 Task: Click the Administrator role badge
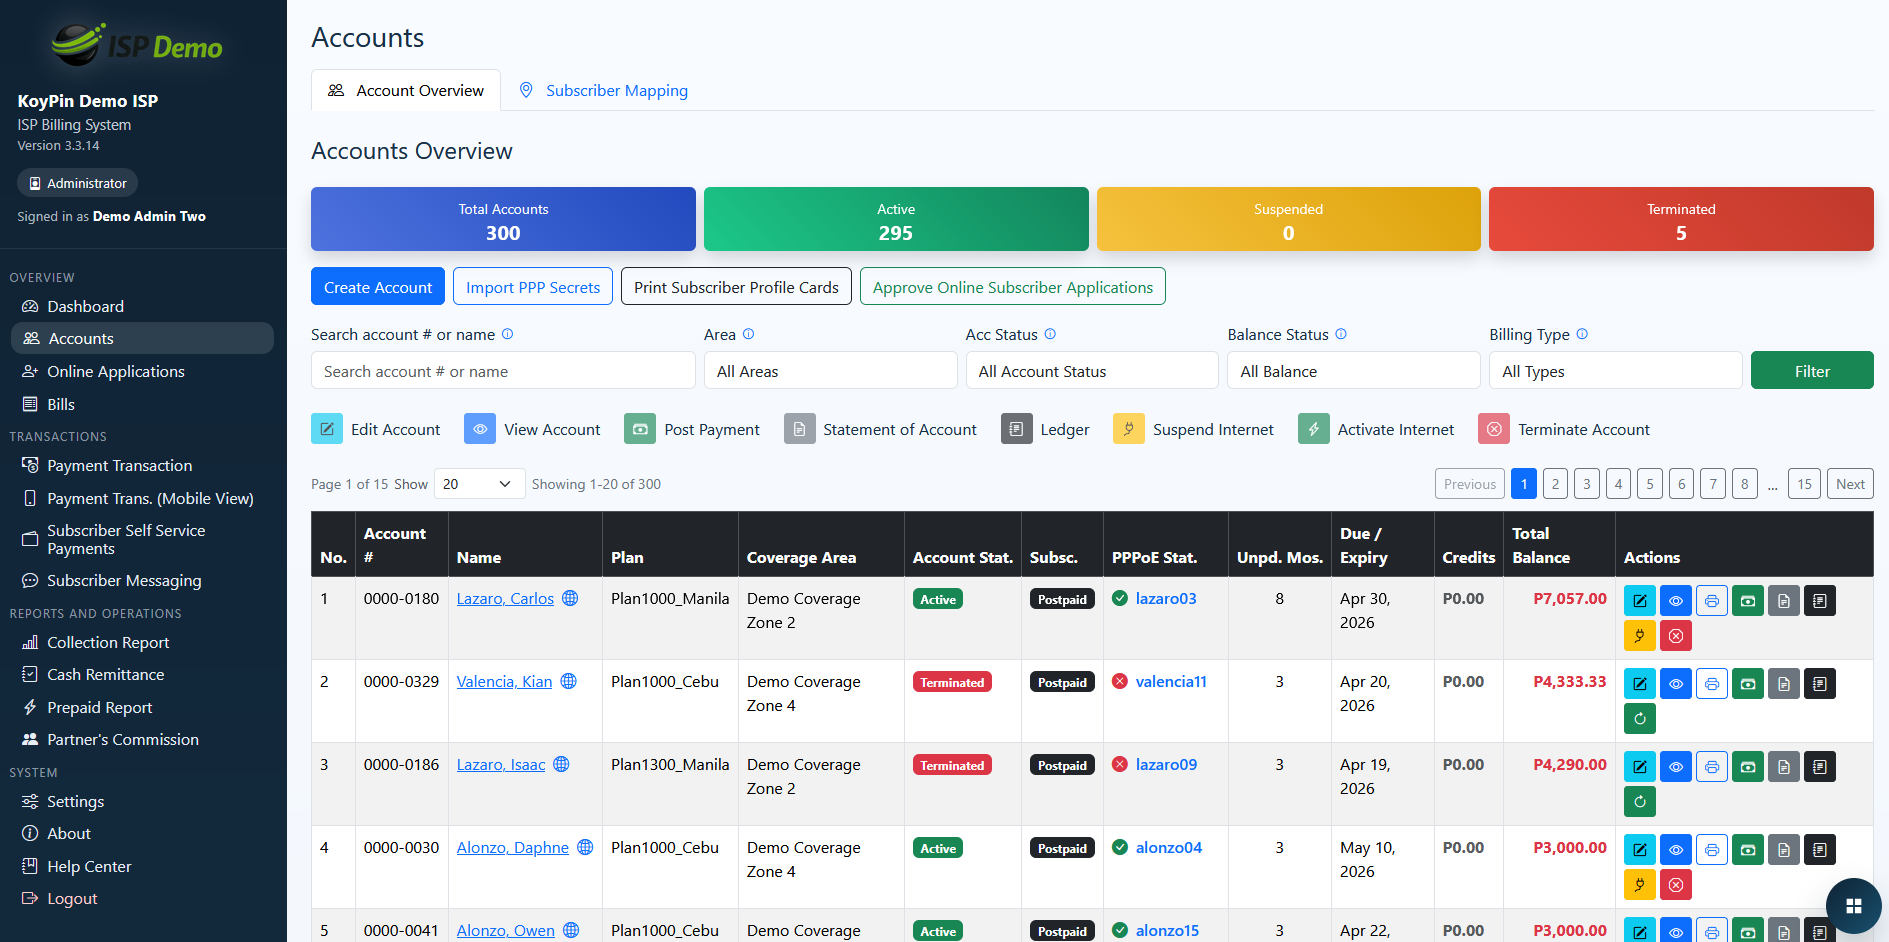pyautogui.click(x=77, y=183)
